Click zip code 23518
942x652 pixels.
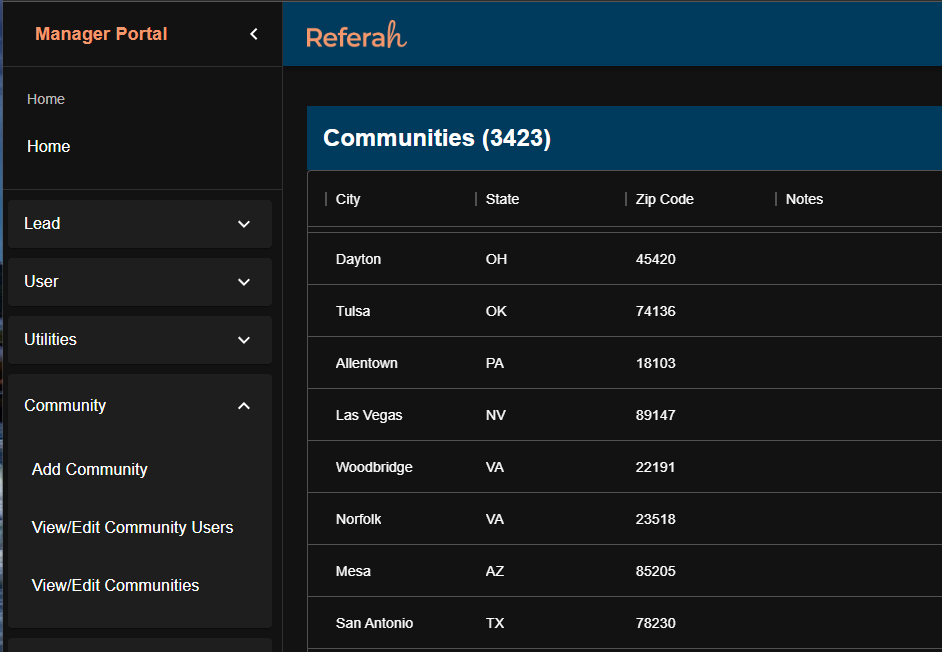tap(655, 519)
